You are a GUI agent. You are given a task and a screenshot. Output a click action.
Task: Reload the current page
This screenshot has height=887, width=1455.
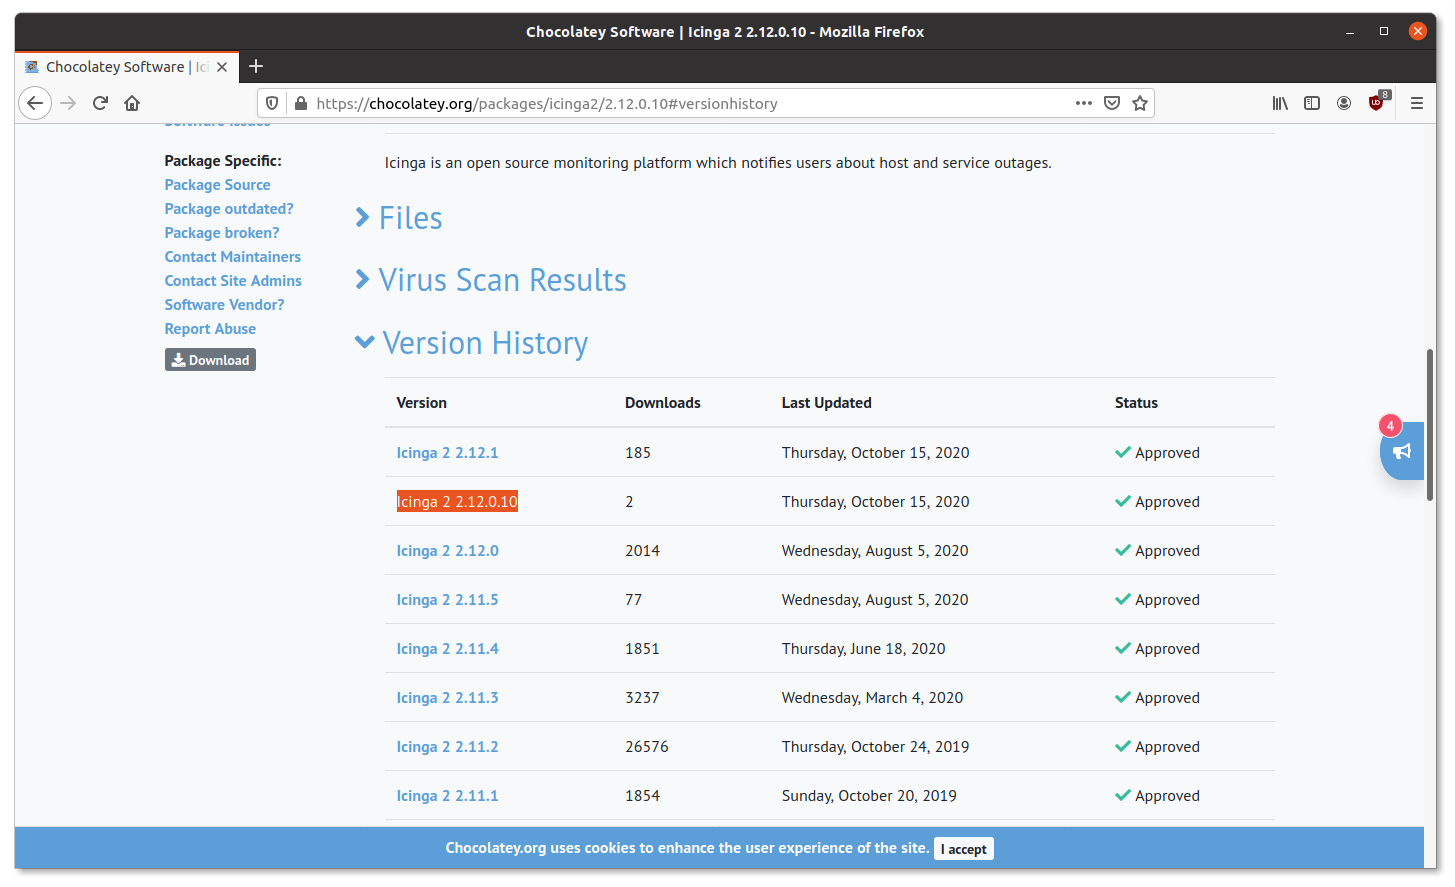point(99,102)
